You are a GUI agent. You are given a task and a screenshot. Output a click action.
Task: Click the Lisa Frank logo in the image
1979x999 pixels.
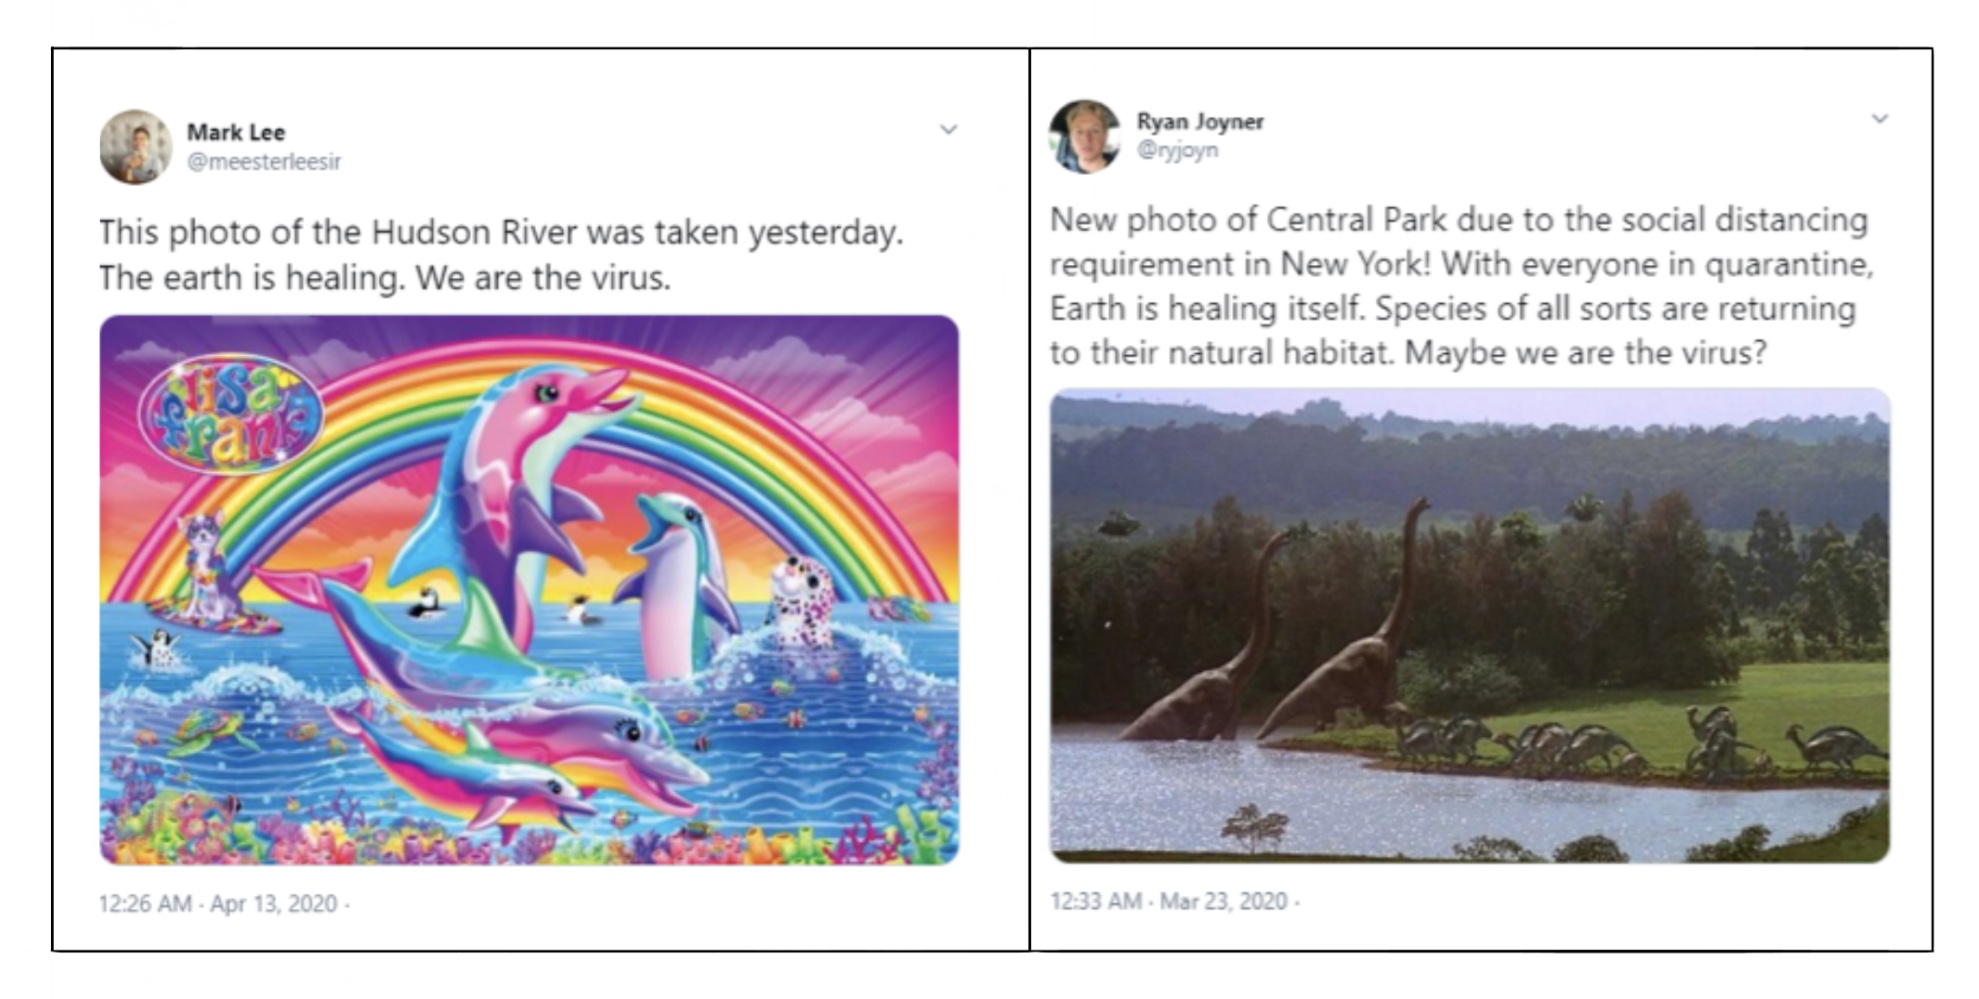[230, 414]
